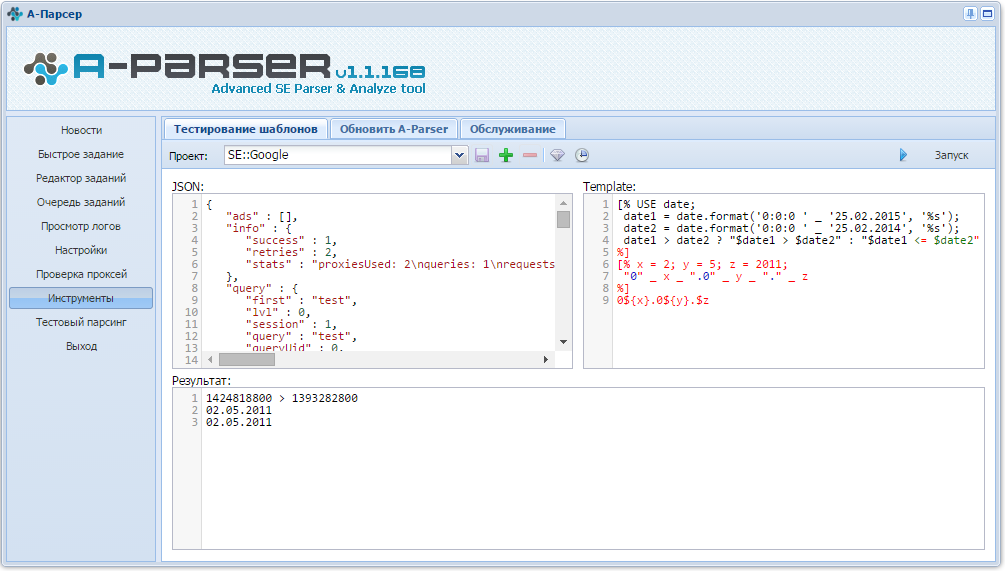Remove the project with the red minus icon

click(x=530, y=155)
